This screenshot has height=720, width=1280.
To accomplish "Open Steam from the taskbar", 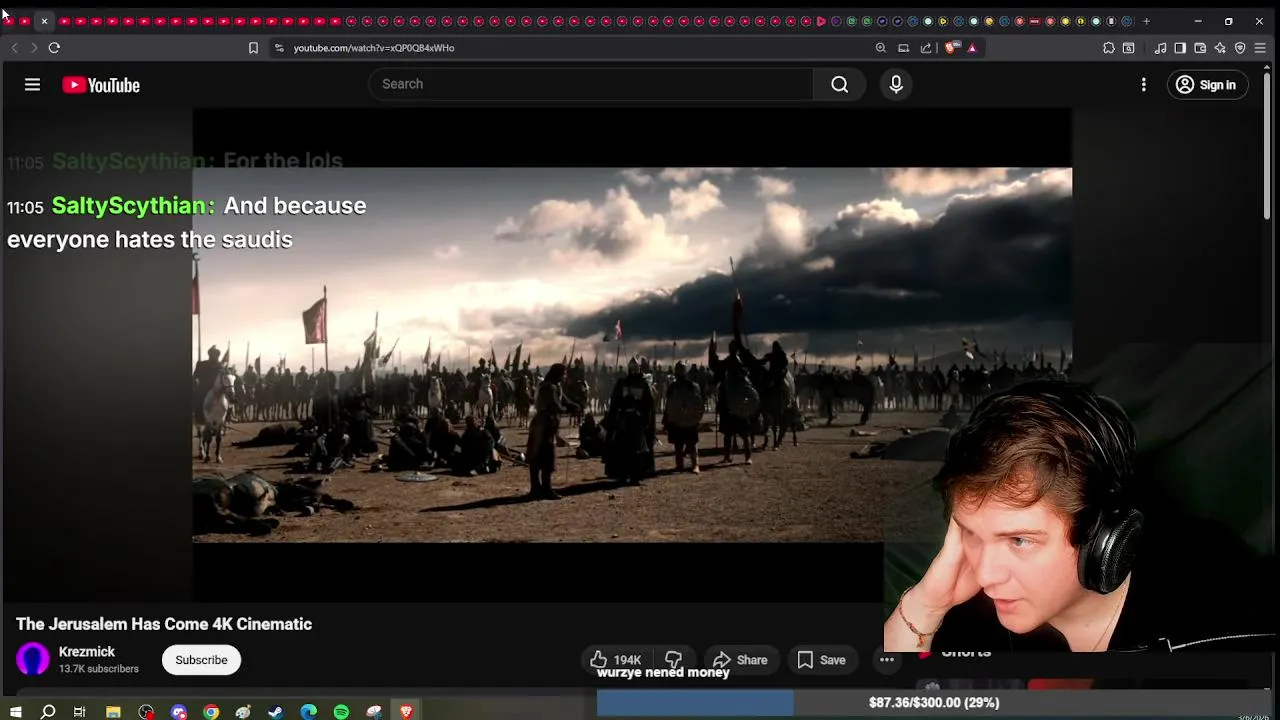I will [276, 712].
